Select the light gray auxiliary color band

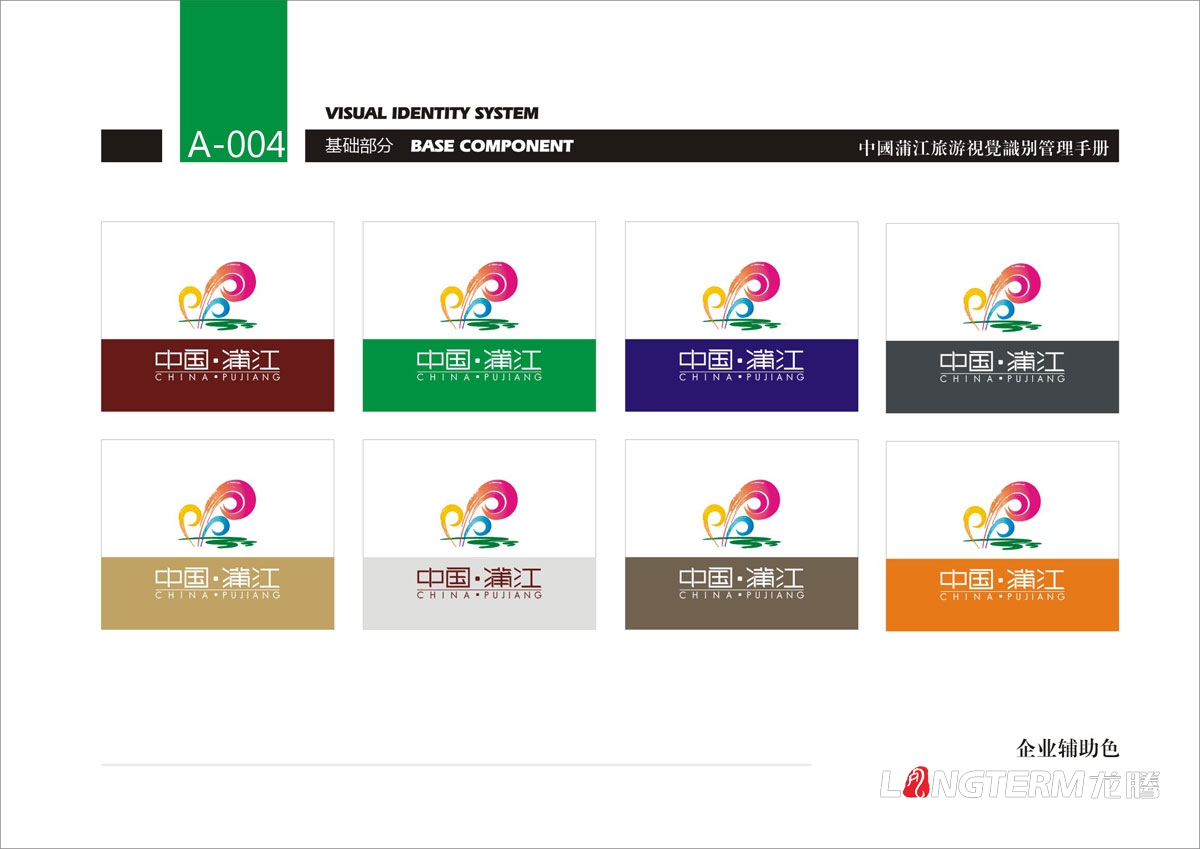coord(480,593)
